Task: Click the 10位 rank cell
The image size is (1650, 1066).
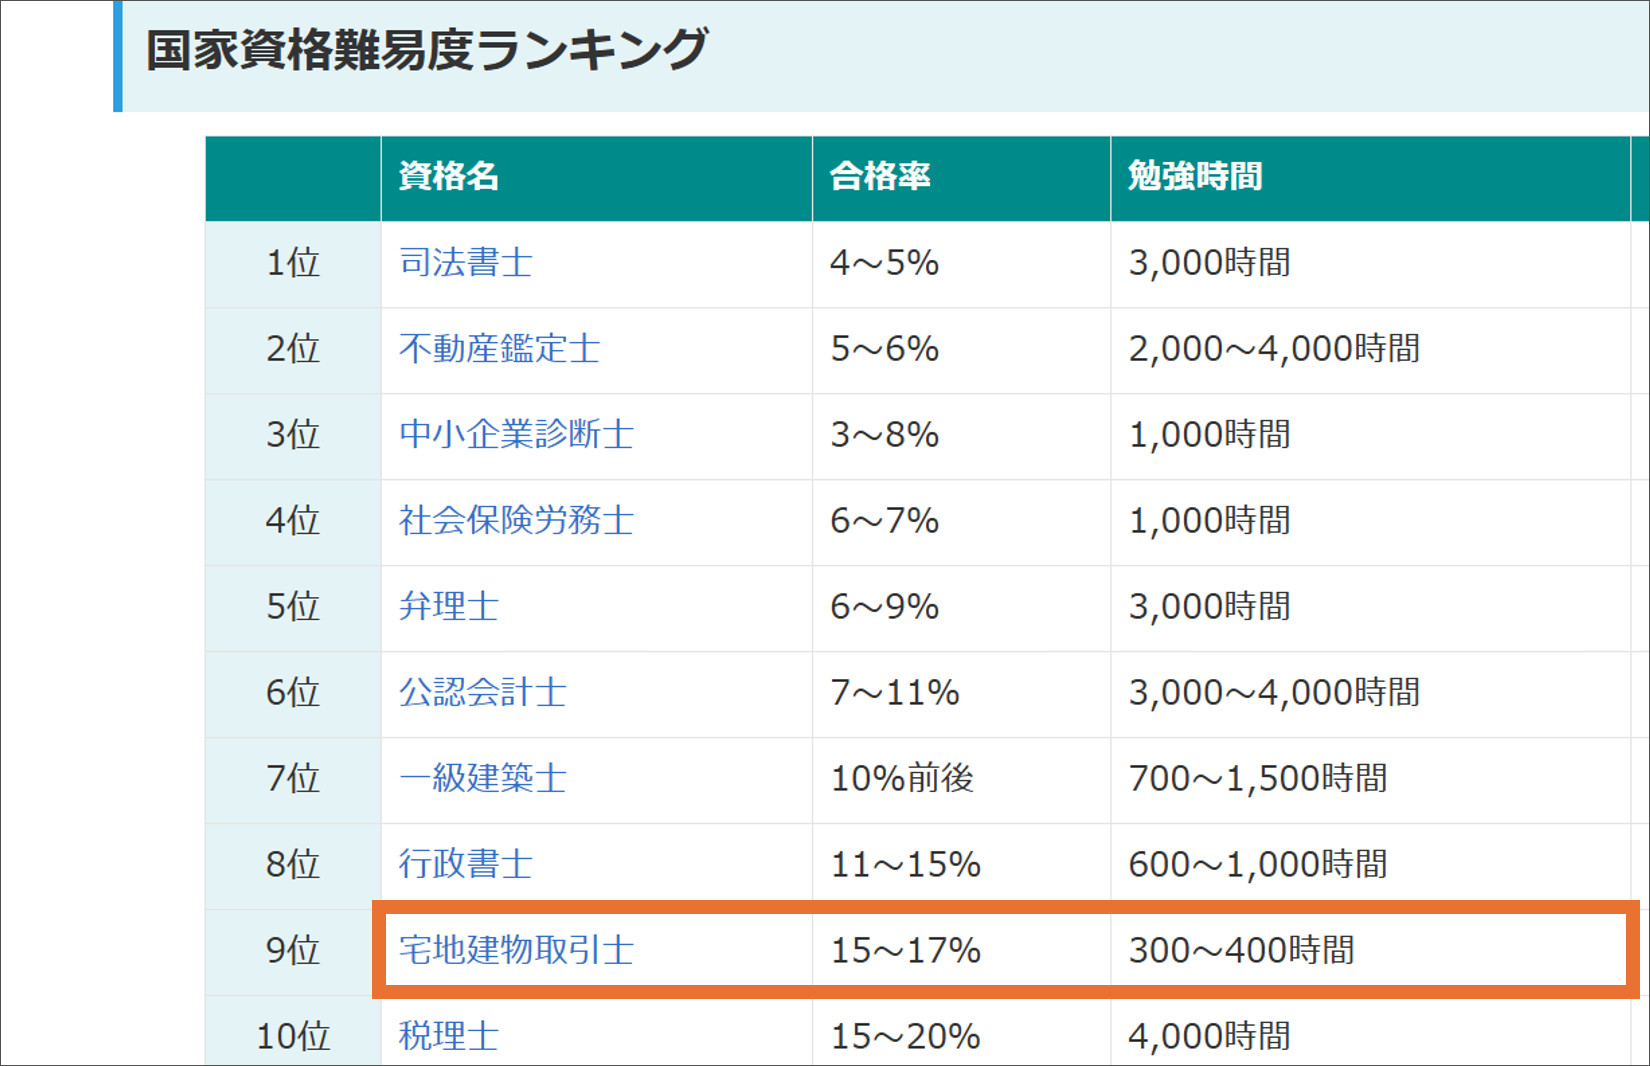Action: (x=293, y=1036)
